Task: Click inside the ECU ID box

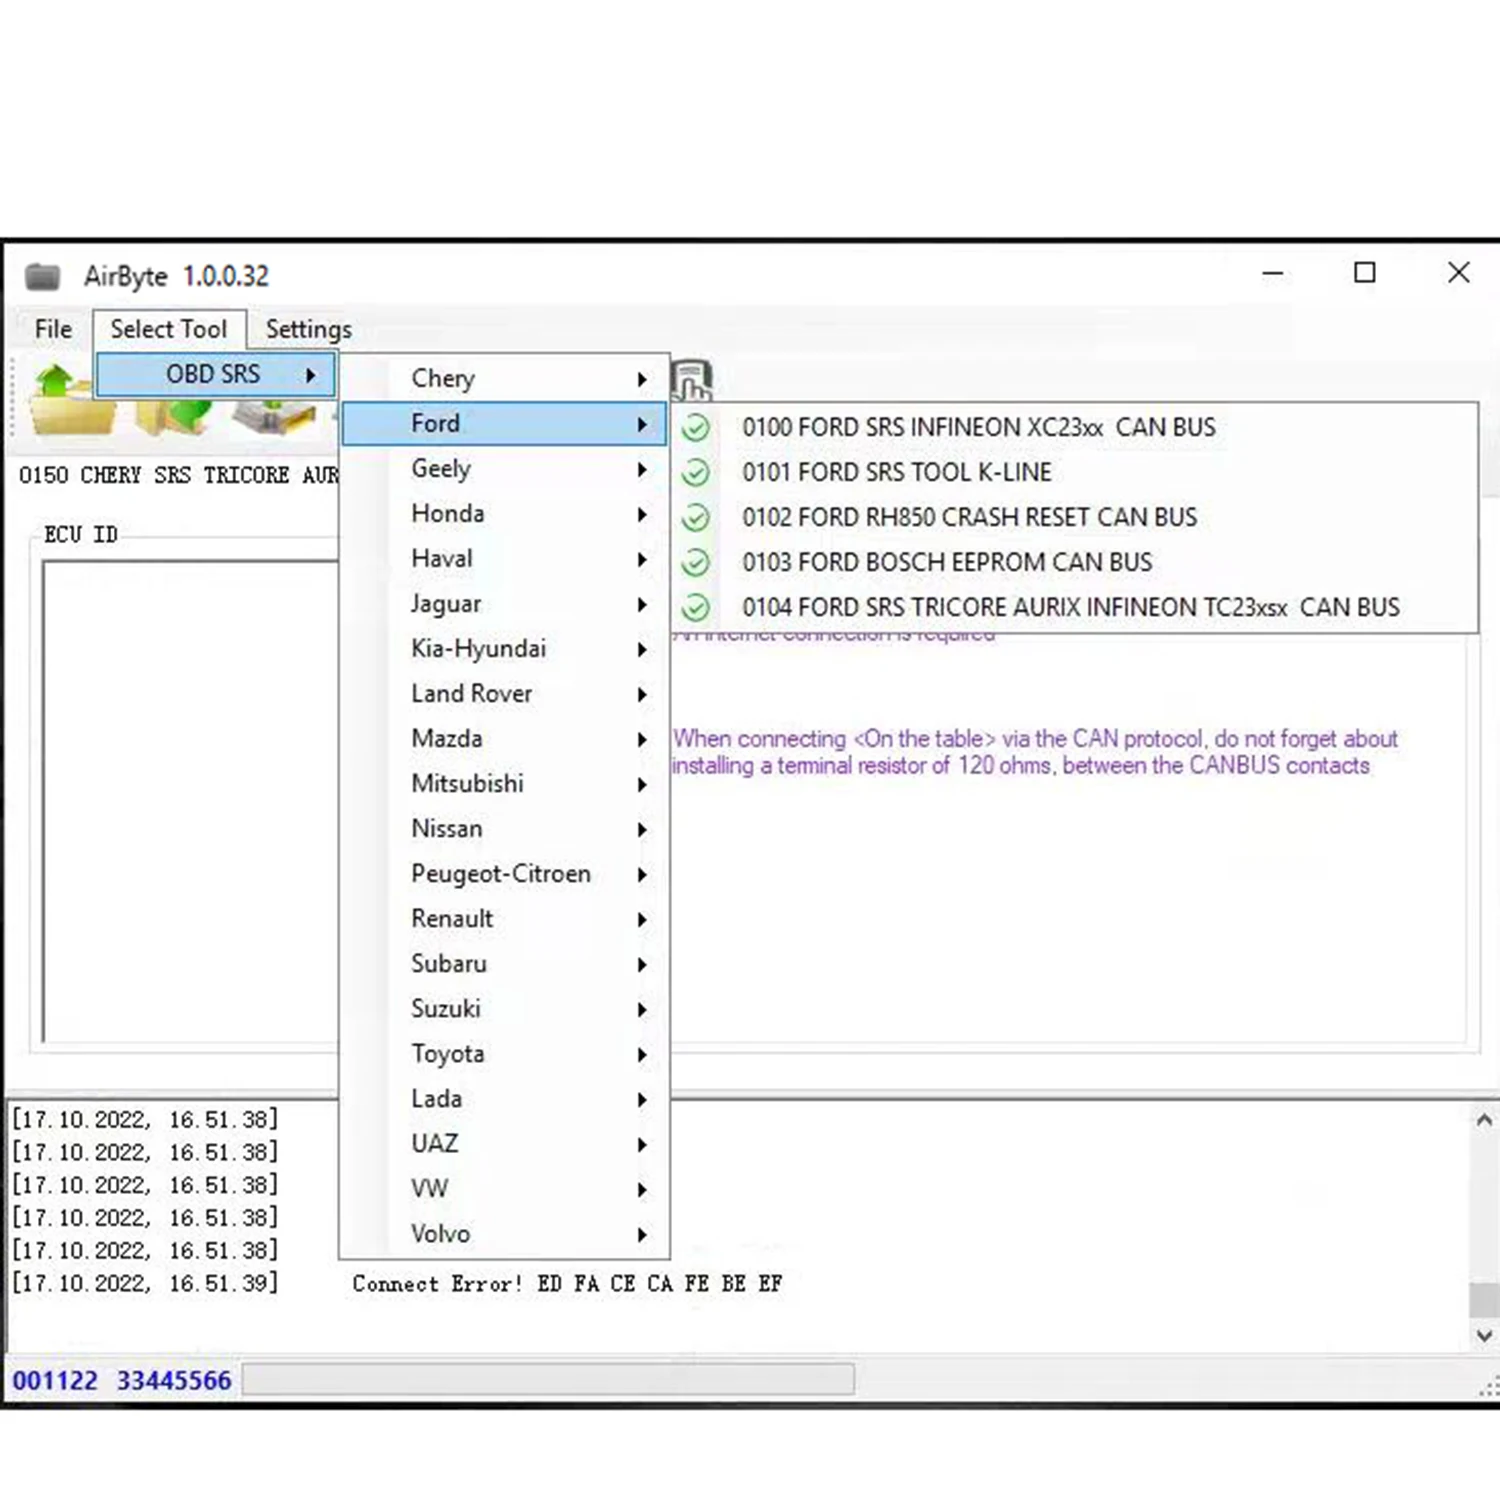Action: click(190, 800)
